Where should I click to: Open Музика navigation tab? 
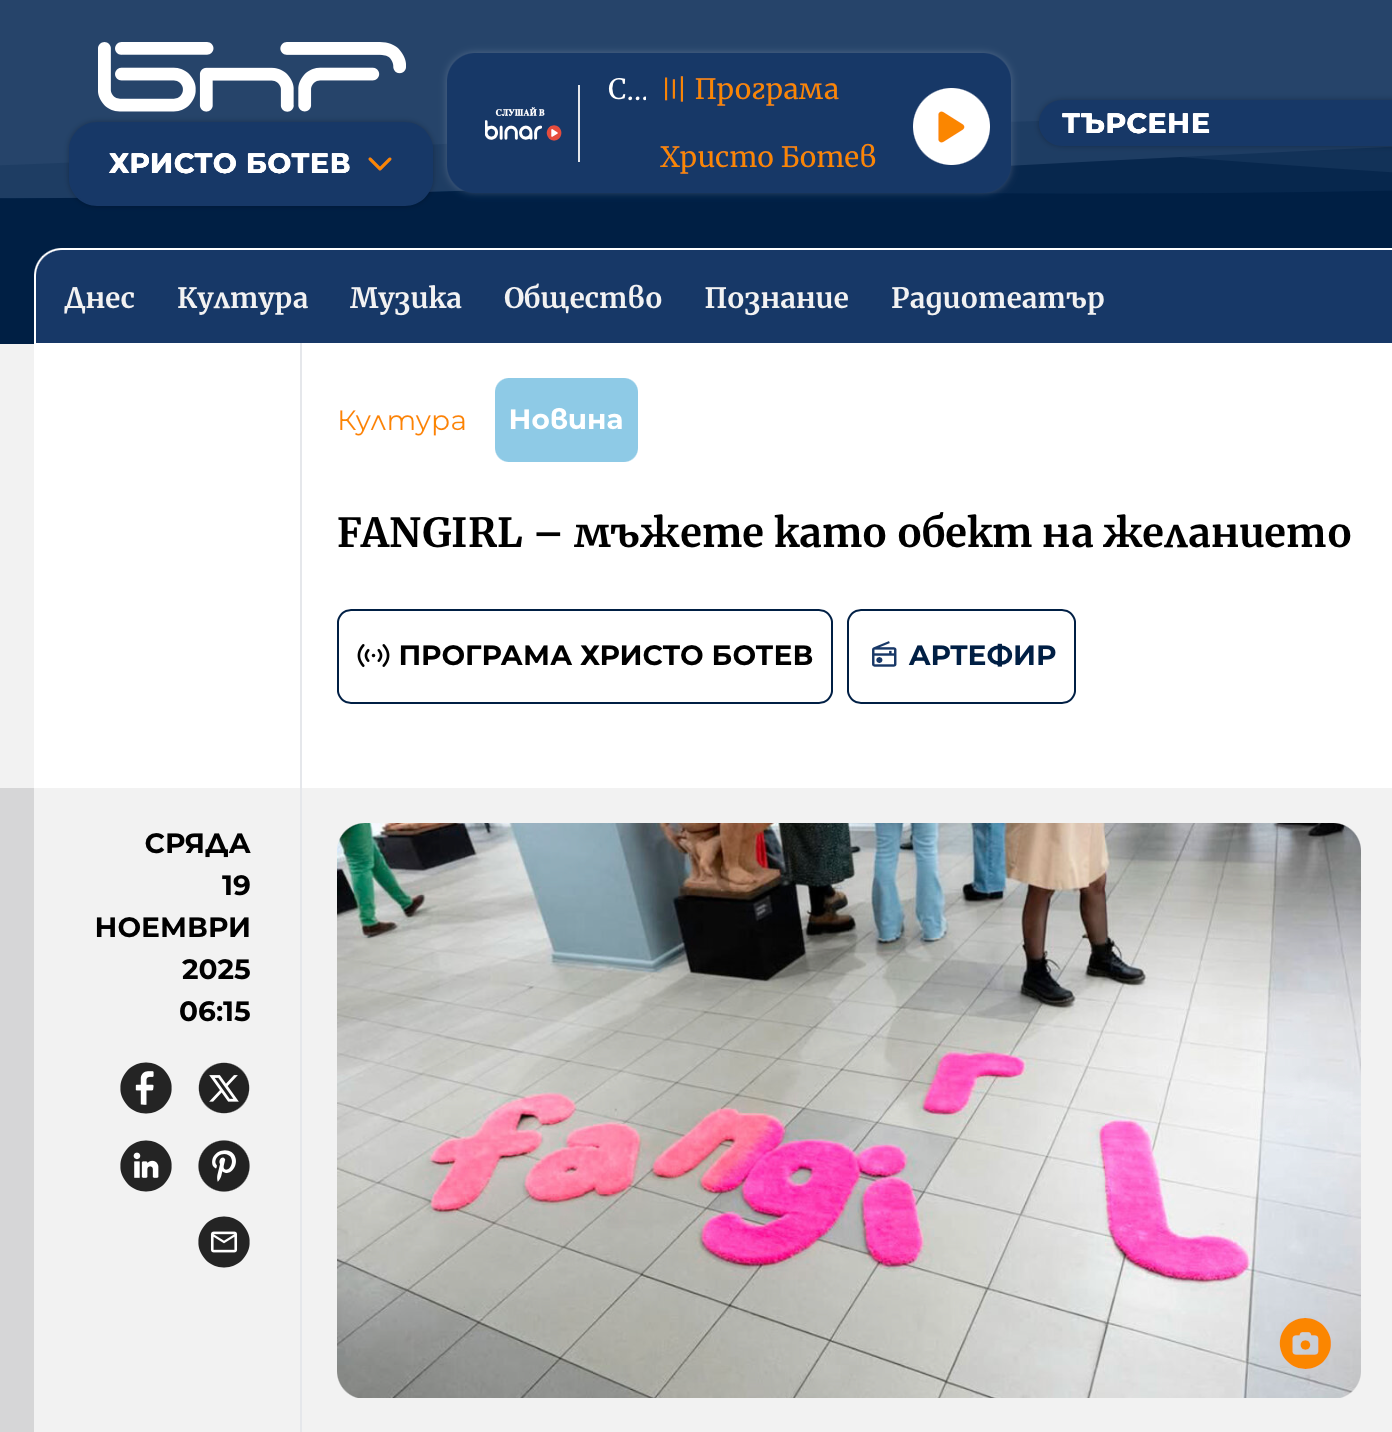click(405, 297)
